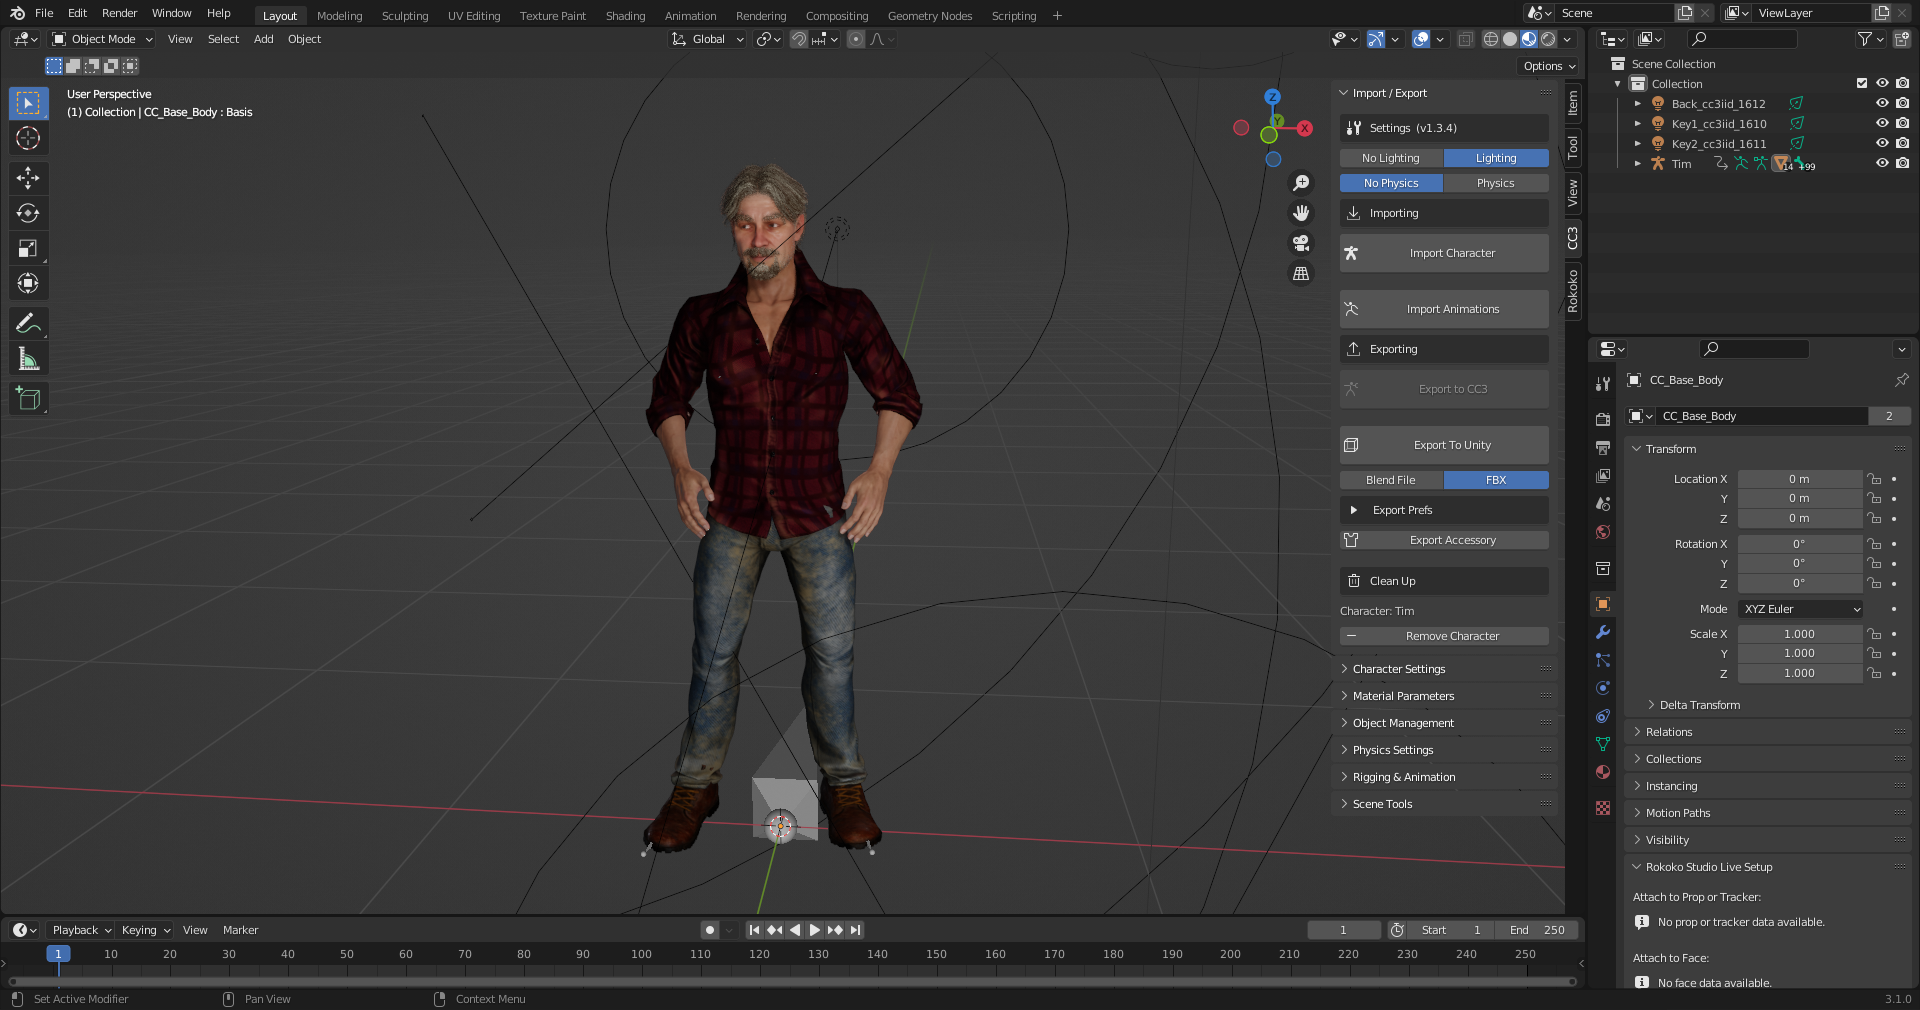
Task: Click the Export To Unity button
Action: pos(1444,445)
